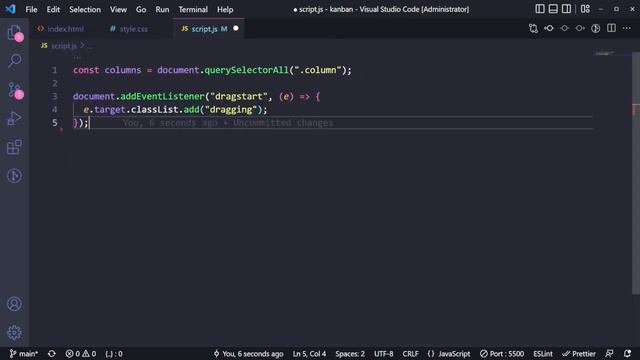The height and width of the screenshot is (360, 640).
Task: Open the Go menu
Action: pos(141,9)
